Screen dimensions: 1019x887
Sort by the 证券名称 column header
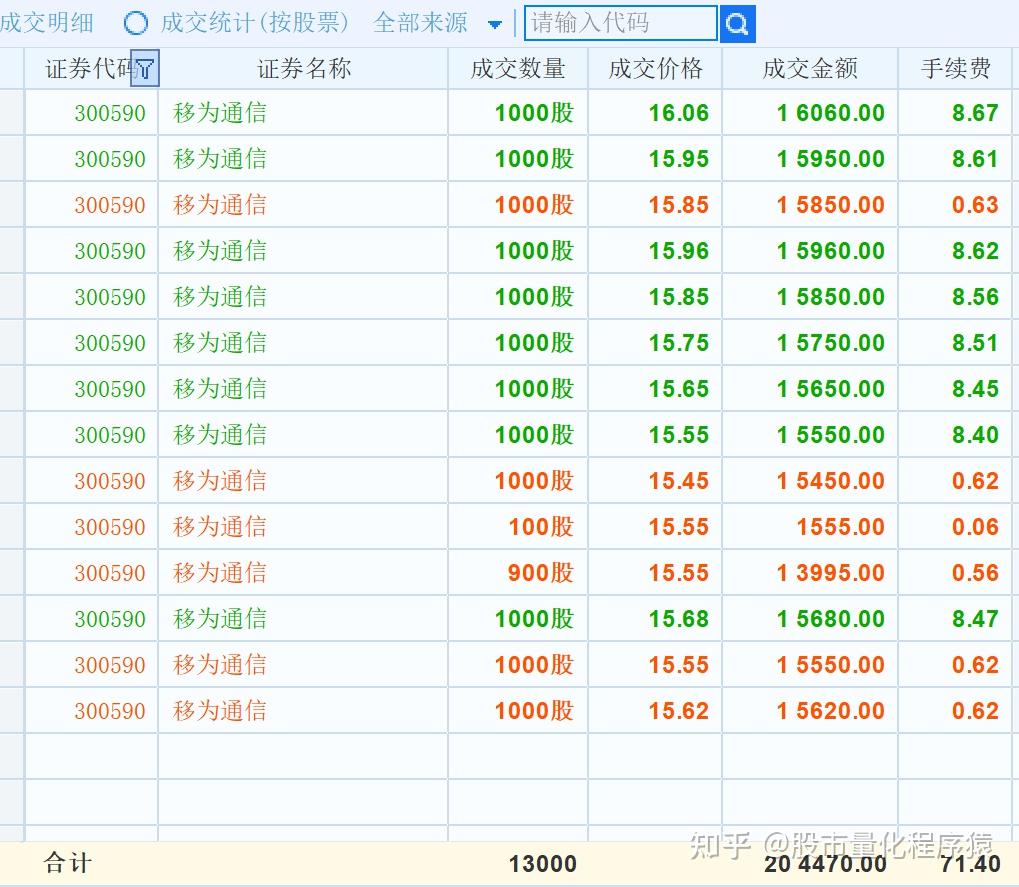point(304,68)
